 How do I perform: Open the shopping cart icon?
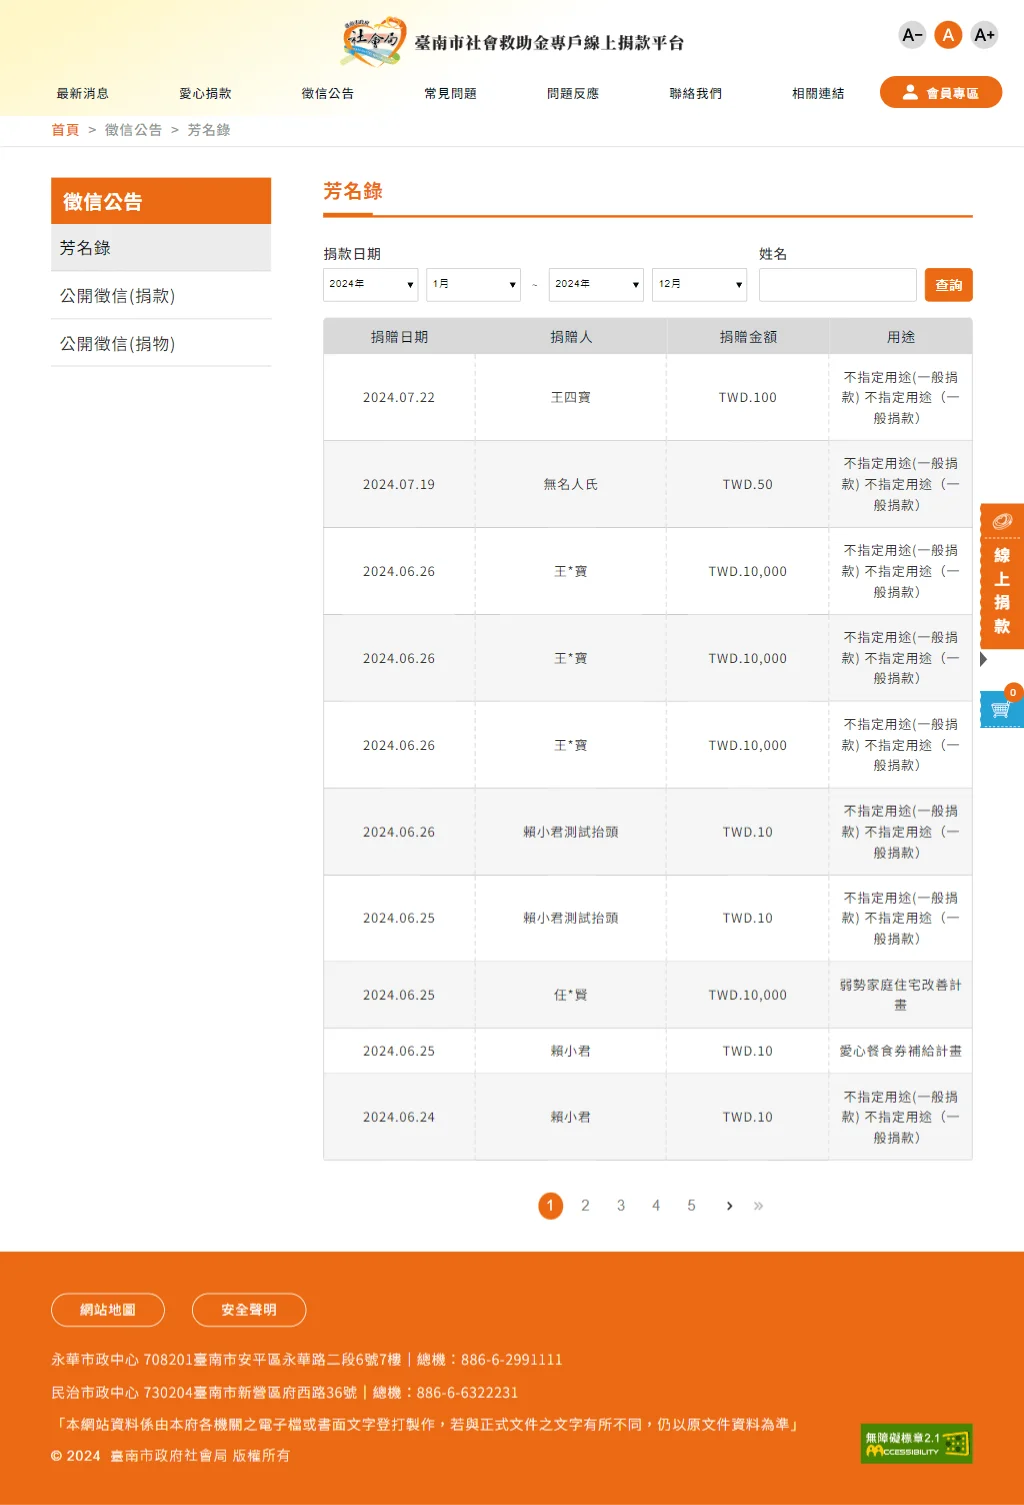click(1001, 709)
